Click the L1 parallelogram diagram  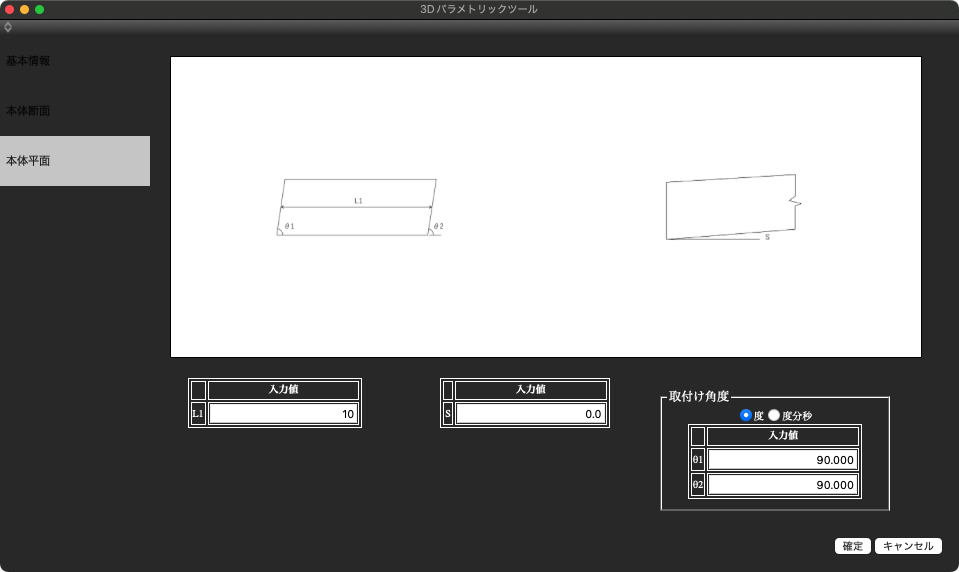pos(358,208)
